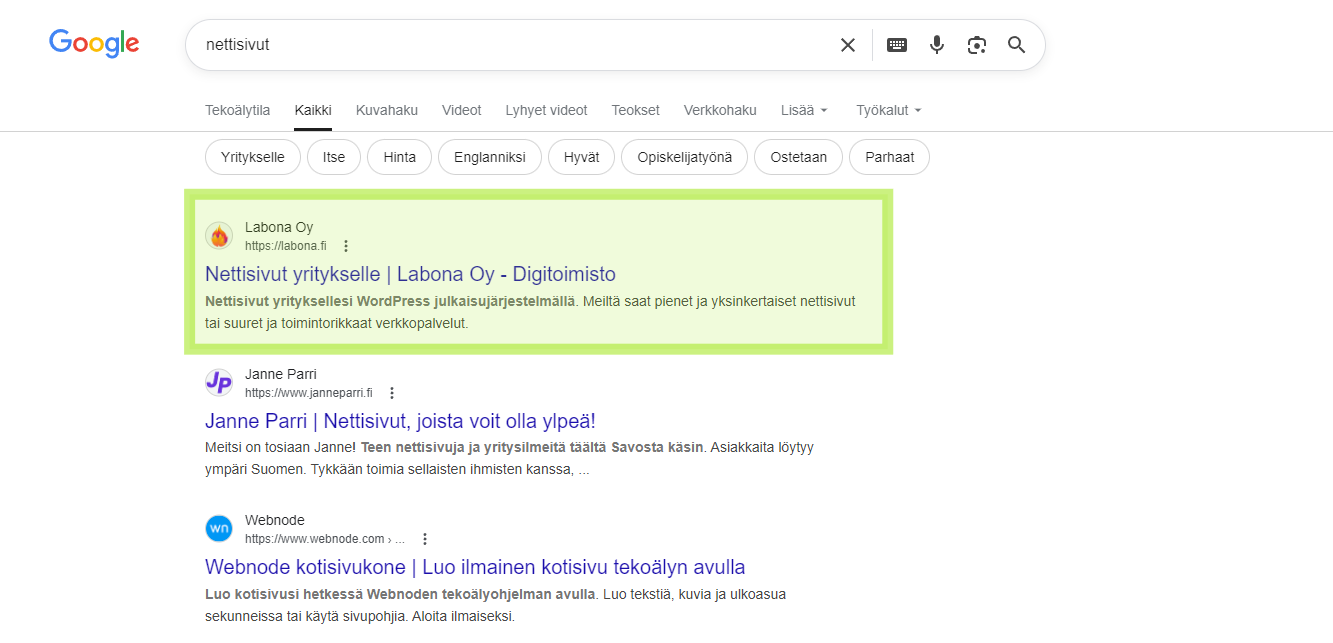Screen dimensions: 1333x643
Task: Toggle the Yritykselle filter chip
Action: 252,157
